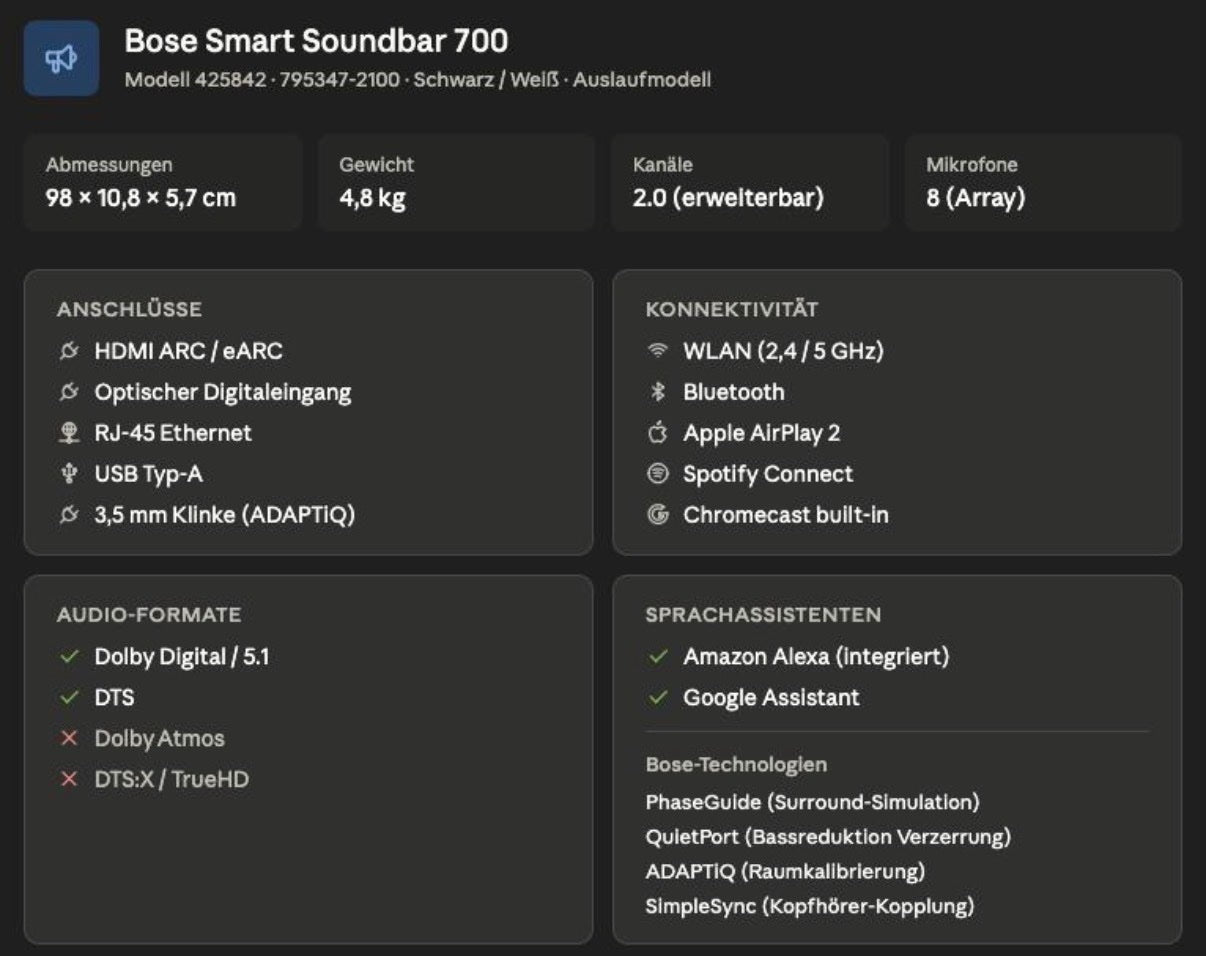This screenshot has width=1206, height=956.
Task: Click the Dolby Digital / 5.1 text
Action: pos(182,657)
